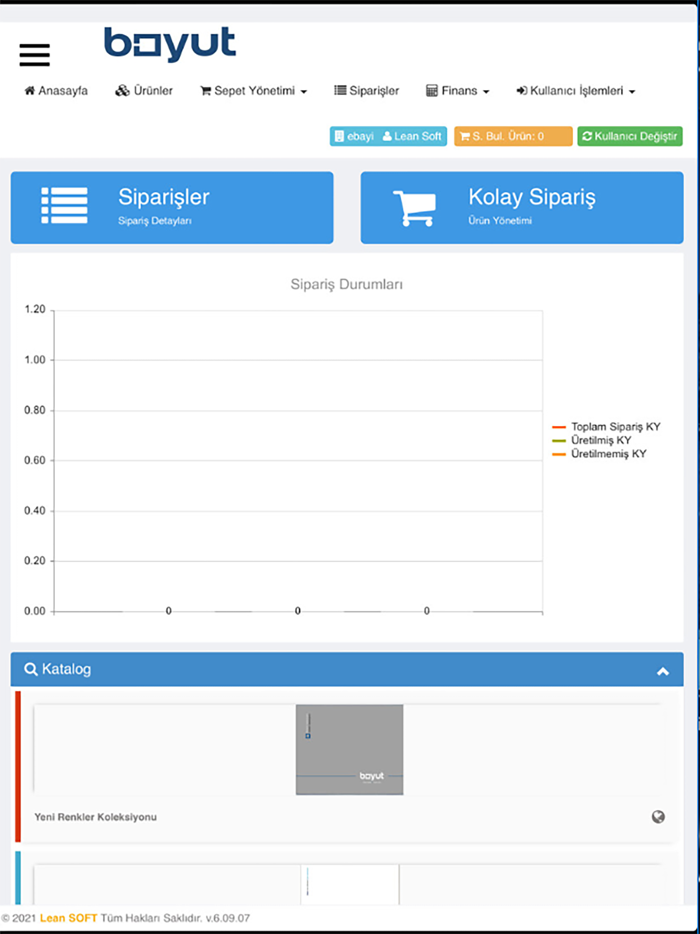The width and height of the screenshot is (700, 934).
Task: Open the hamburger menu
Action: pos(35,55)
